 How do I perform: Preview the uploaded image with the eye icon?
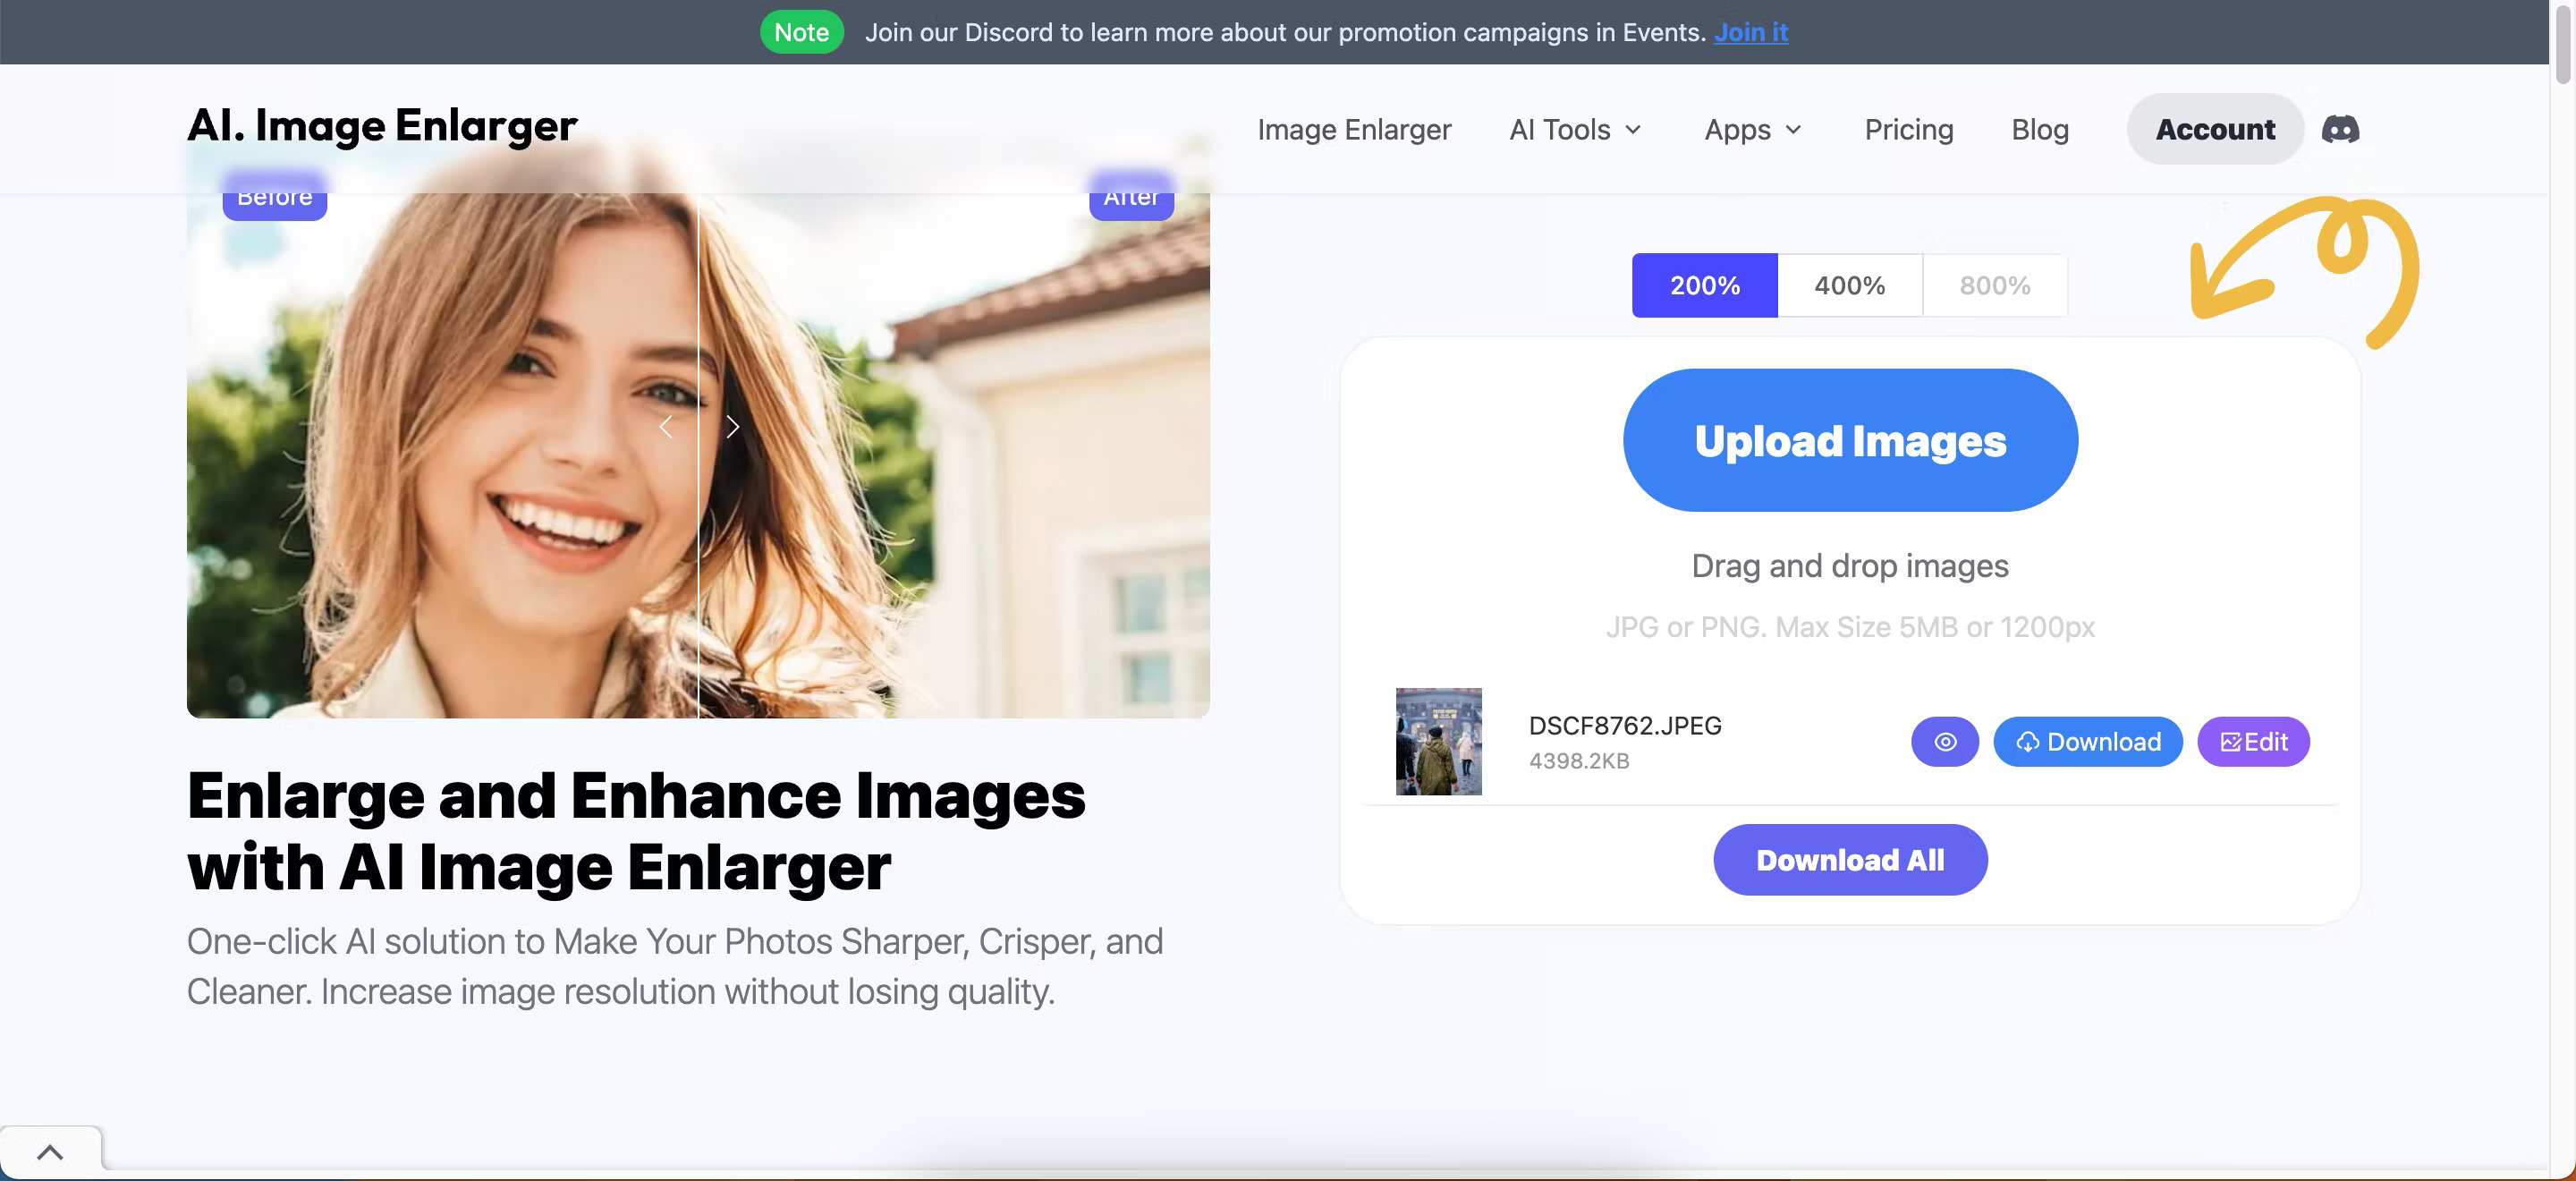pyautogui.click(x=1944, y=741)
